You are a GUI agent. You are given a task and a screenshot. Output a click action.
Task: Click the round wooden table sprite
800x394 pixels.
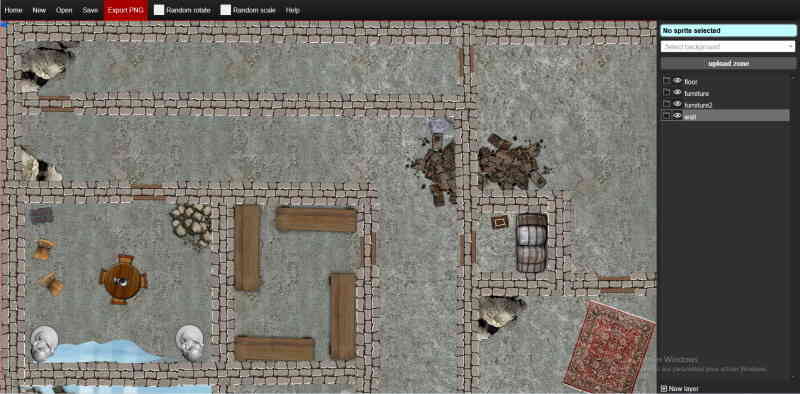pyautogui.click(x=123, y=280)
